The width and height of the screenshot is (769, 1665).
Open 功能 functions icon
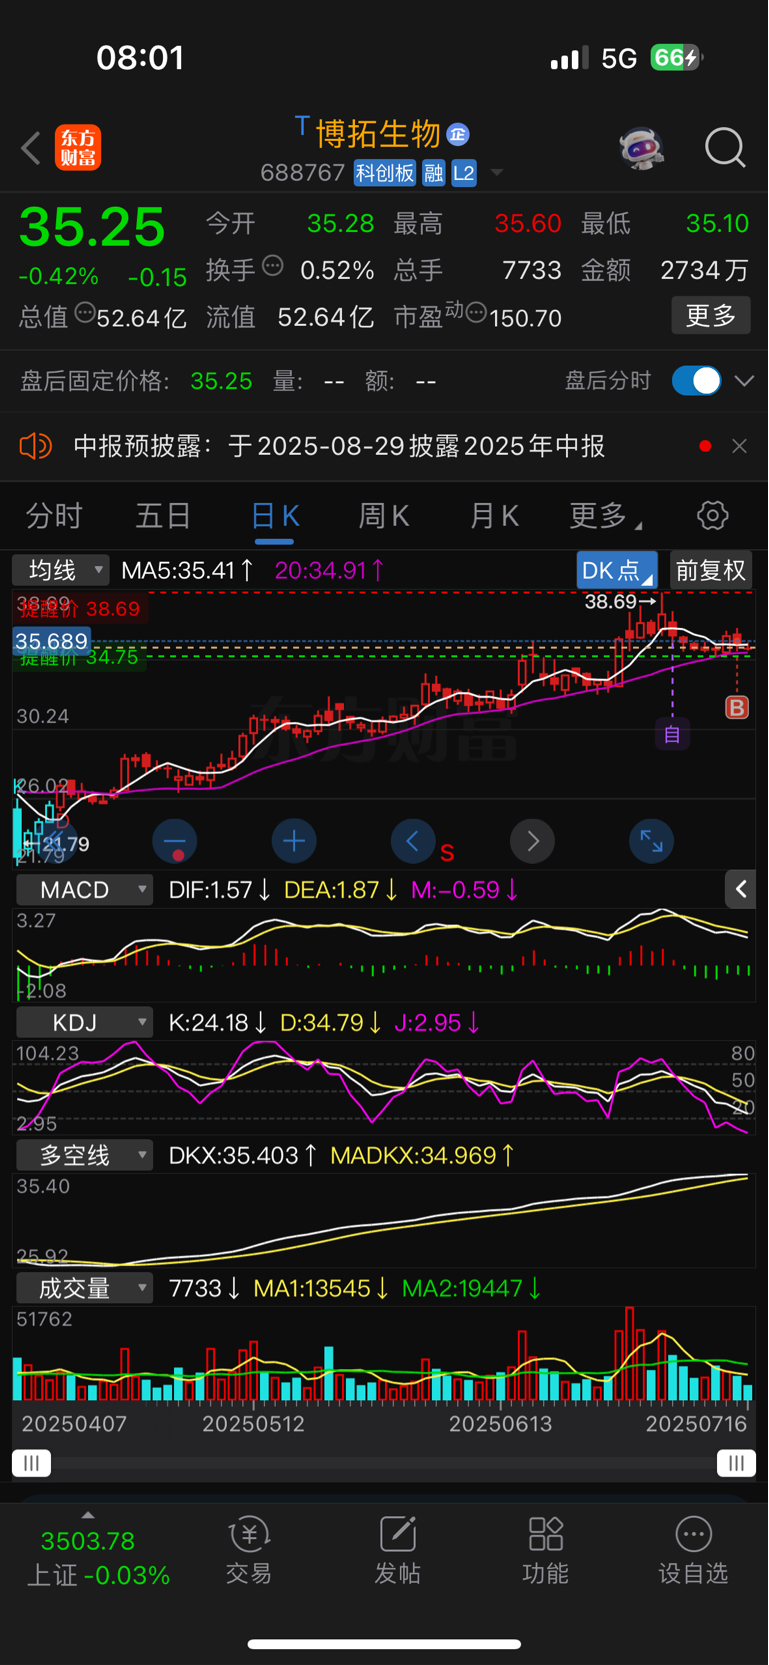[x=546, y=1551]
